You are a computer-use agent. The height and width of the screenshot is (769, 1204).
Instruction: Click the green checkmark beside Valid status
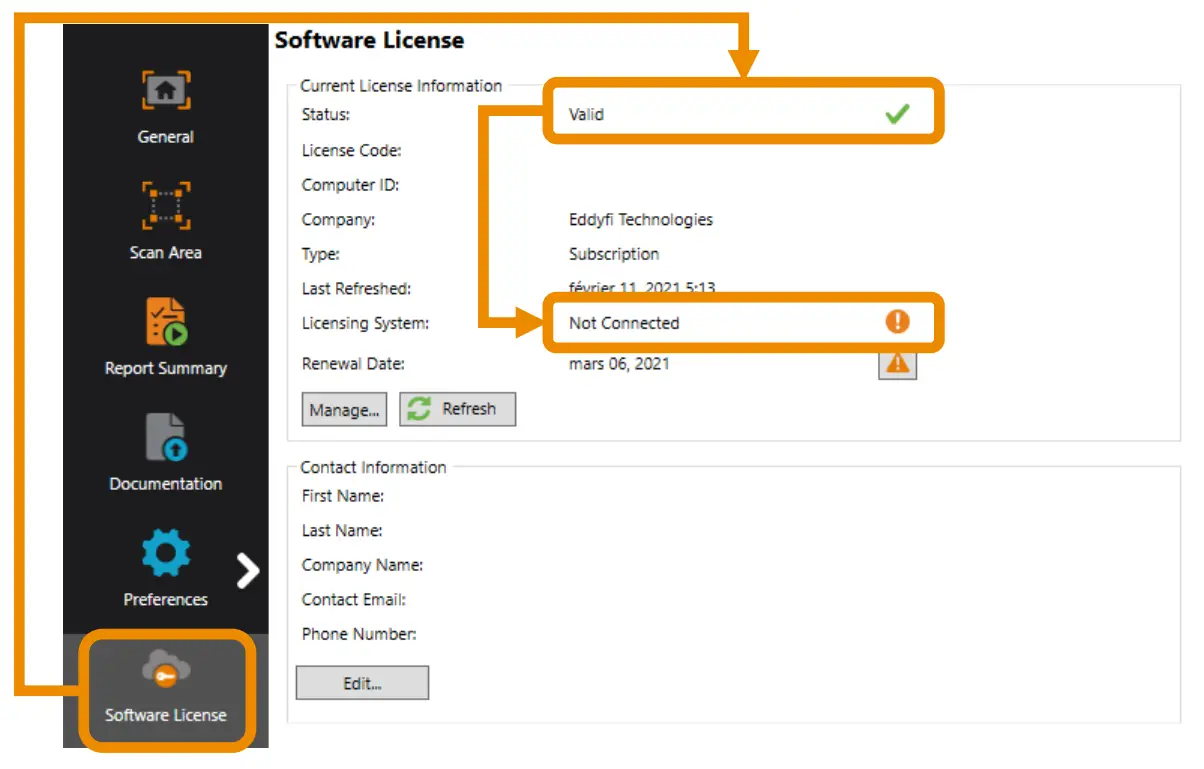coord(897,114)
